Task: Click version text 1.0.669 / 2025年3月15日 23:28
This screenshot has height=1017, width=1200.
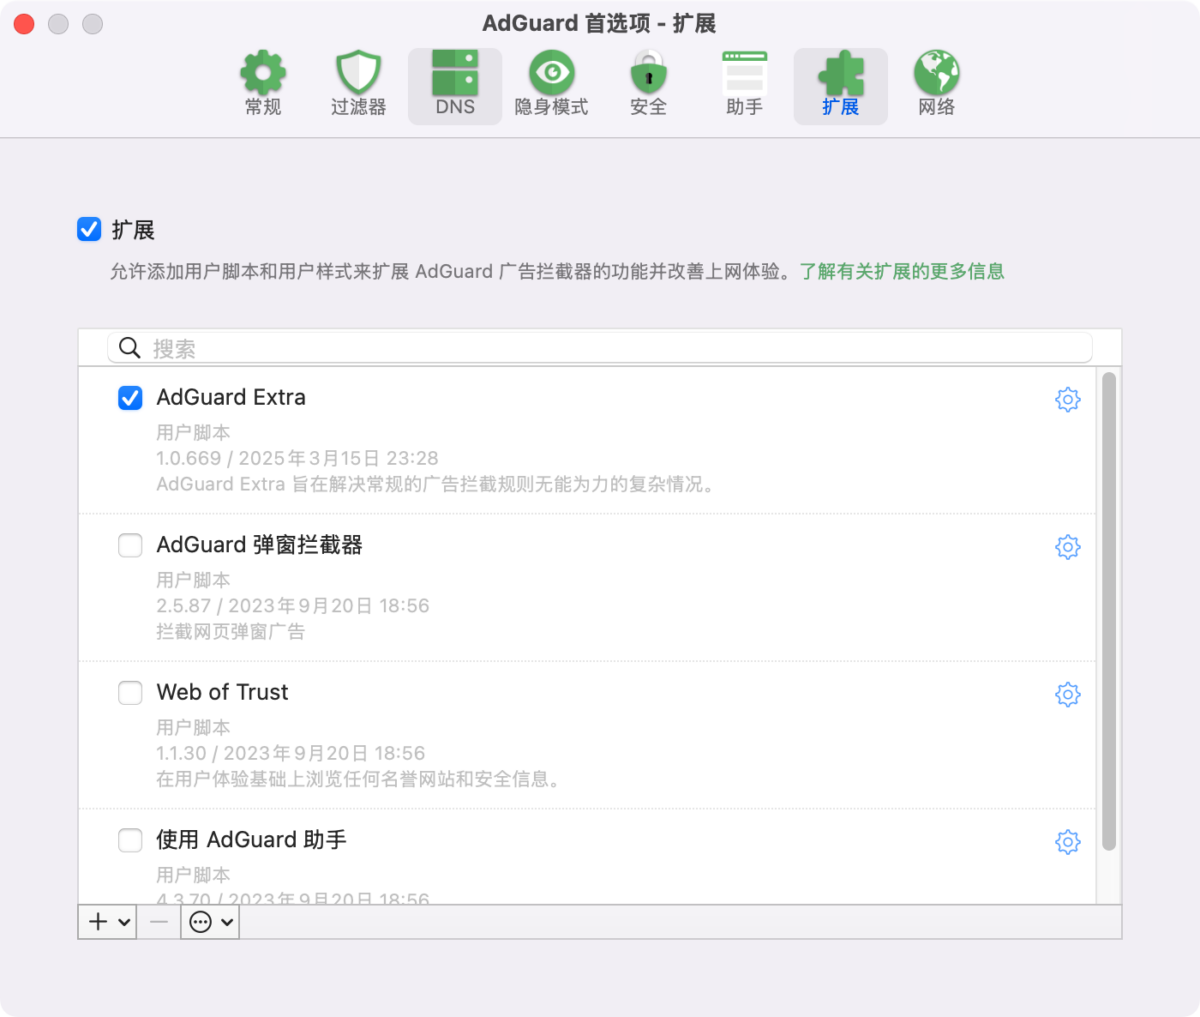Action: [x=297, y=458]
